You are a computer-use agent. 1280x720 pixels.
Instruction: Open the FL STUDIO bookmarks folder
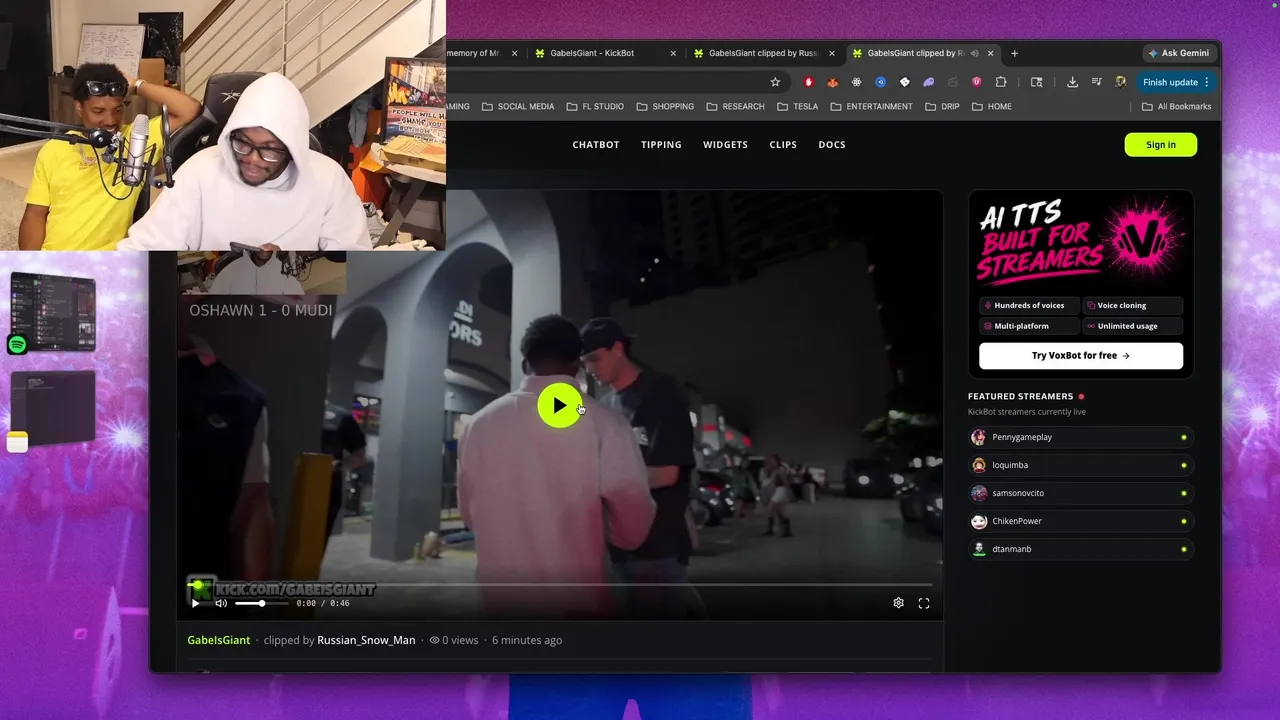595,106
